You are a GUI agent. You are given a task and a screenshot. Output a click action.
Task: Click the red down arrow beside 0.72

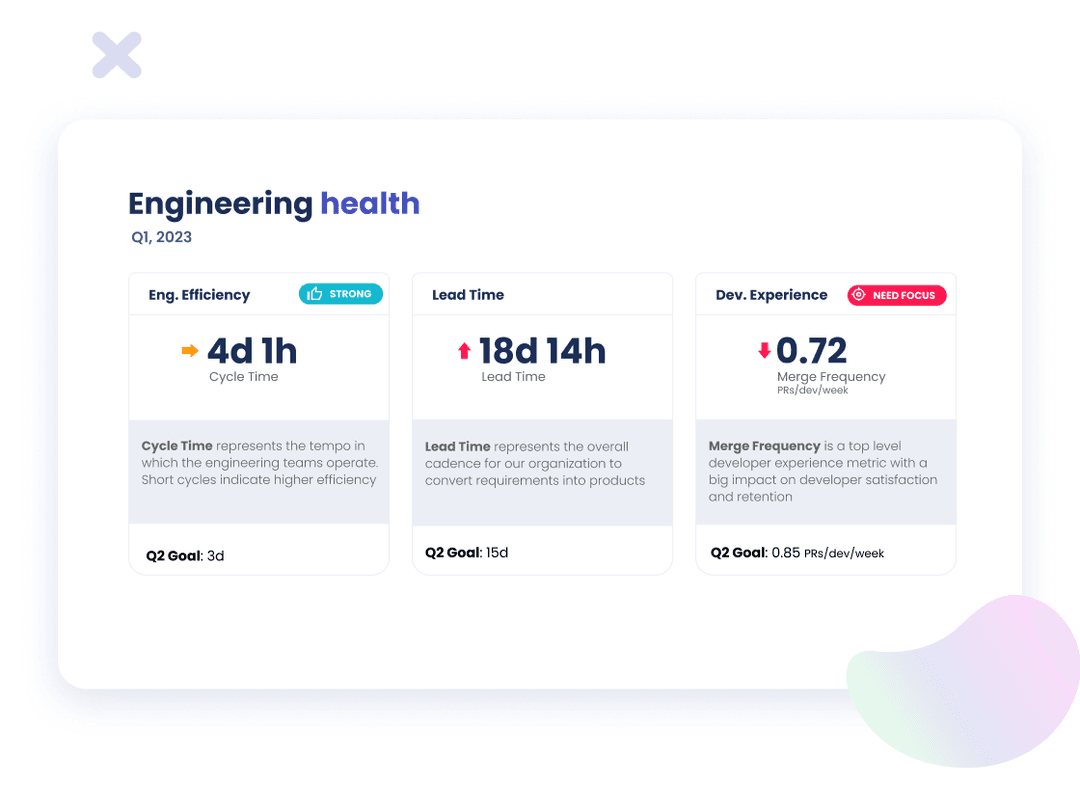click(x=764, y=351)
